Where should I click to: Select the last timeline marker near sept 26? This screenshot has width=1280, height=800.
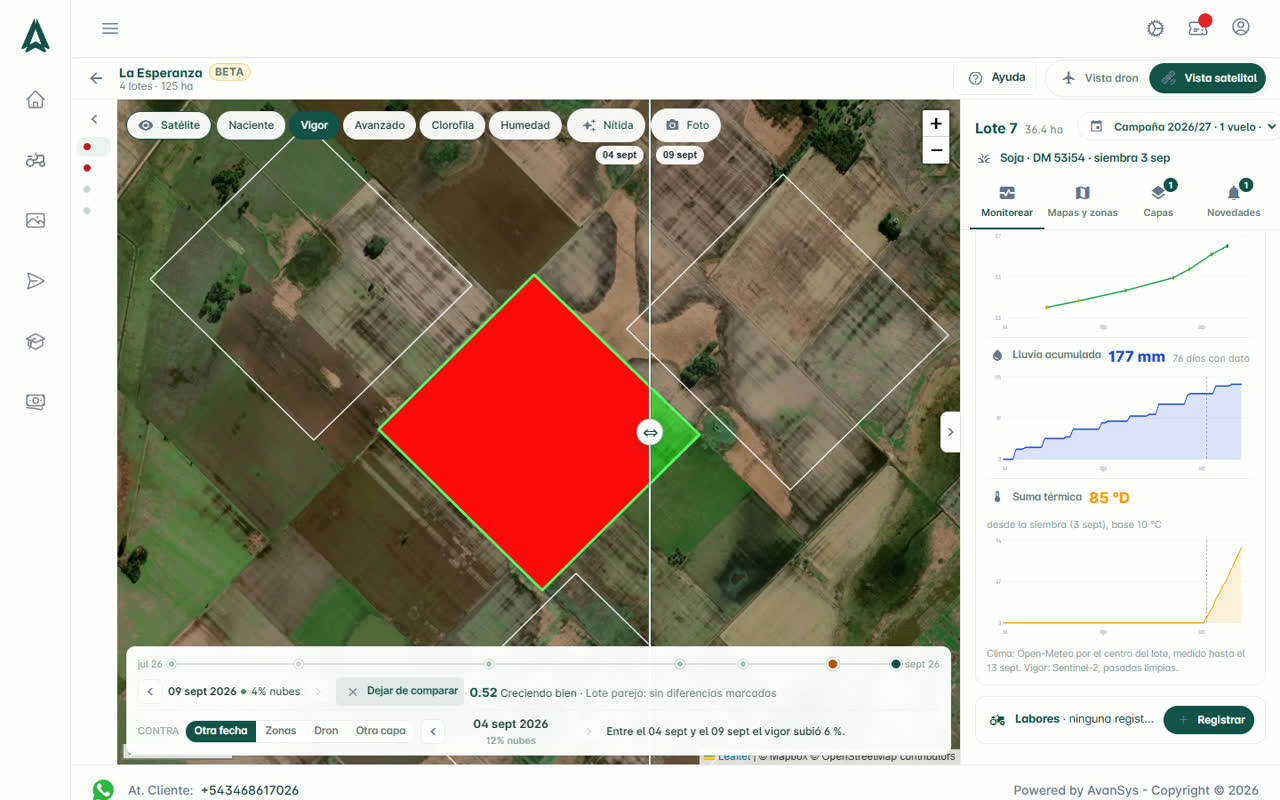point(895,664)
